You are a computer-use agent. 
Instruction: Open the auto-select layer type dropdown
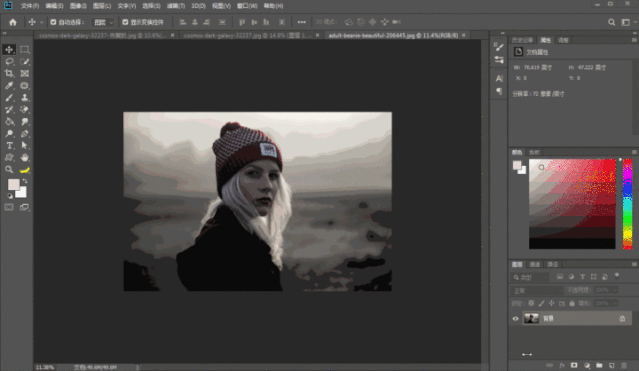(x=103, y=22)
